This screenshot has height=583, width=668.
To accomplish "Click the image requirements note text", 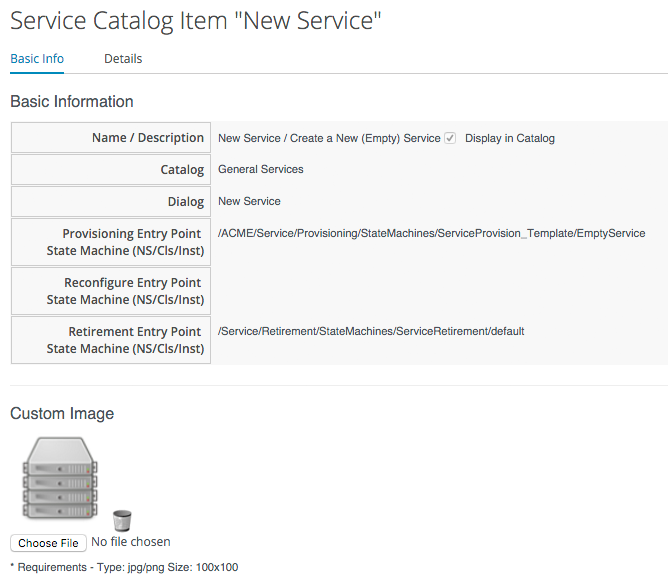I will point(124,567).
